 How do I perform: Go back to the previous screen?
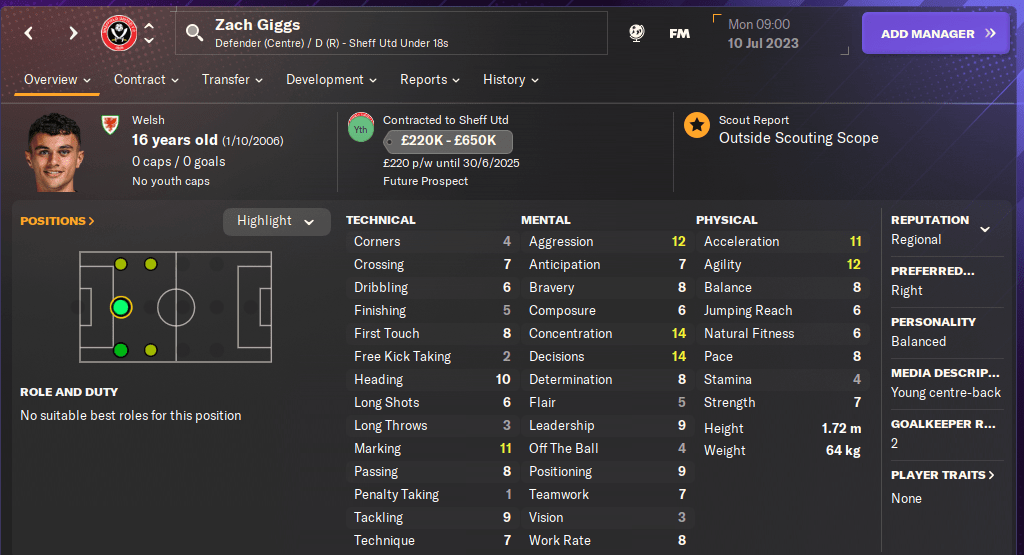pos(29,33)
